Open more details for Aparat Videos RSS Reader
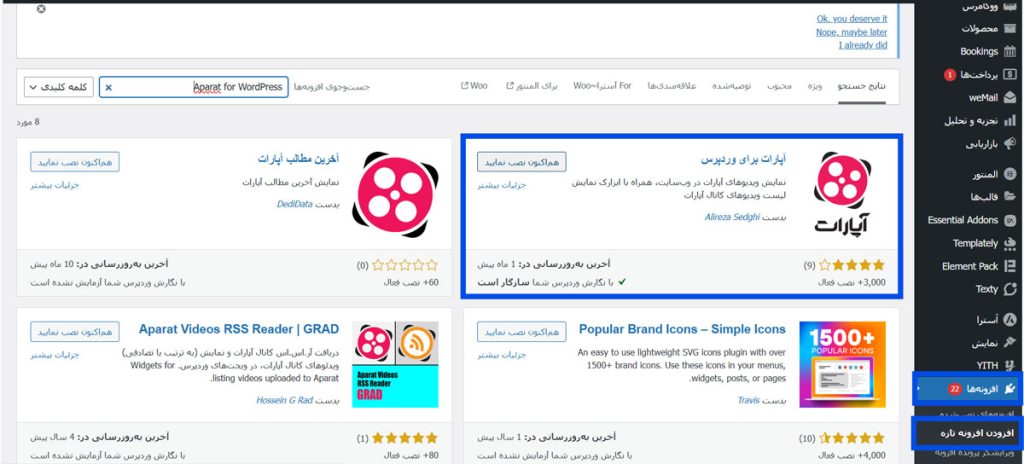The image size is (1024, 464). (55, 355)
